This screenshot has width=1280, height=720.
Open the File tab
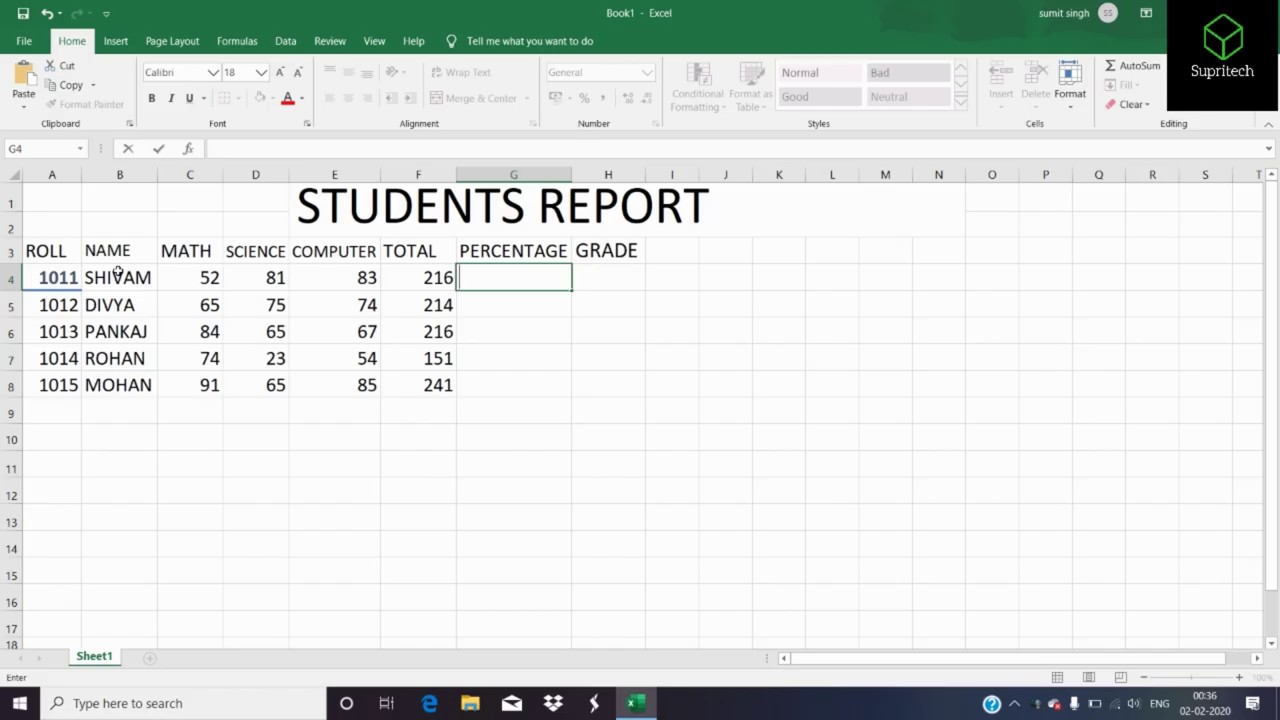tap(24, 41)
